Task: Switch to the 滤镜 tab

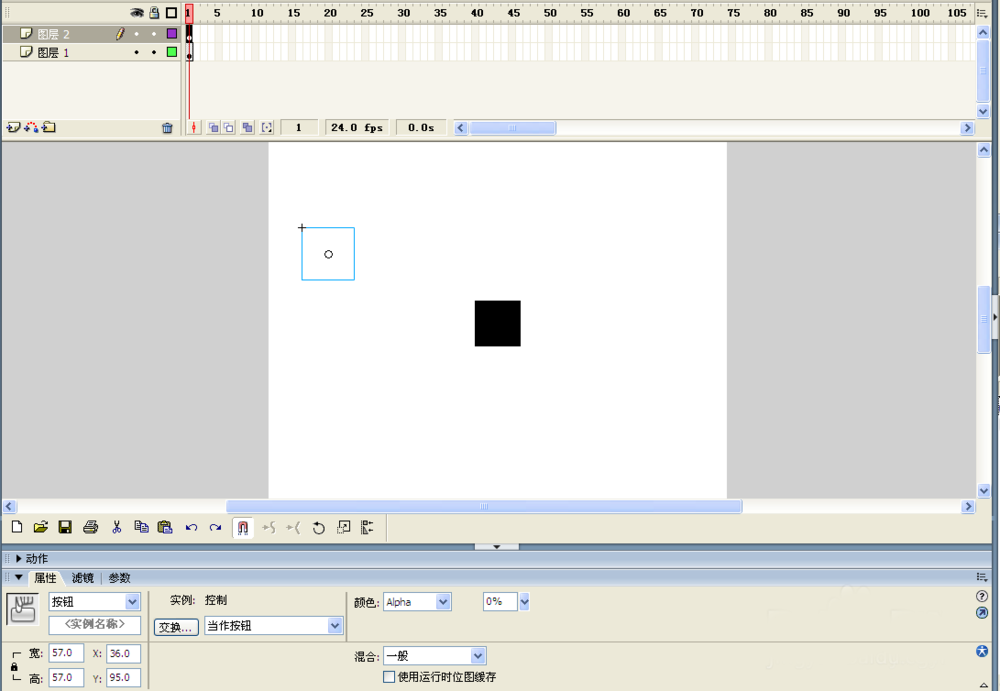Action: pos(82,578)
